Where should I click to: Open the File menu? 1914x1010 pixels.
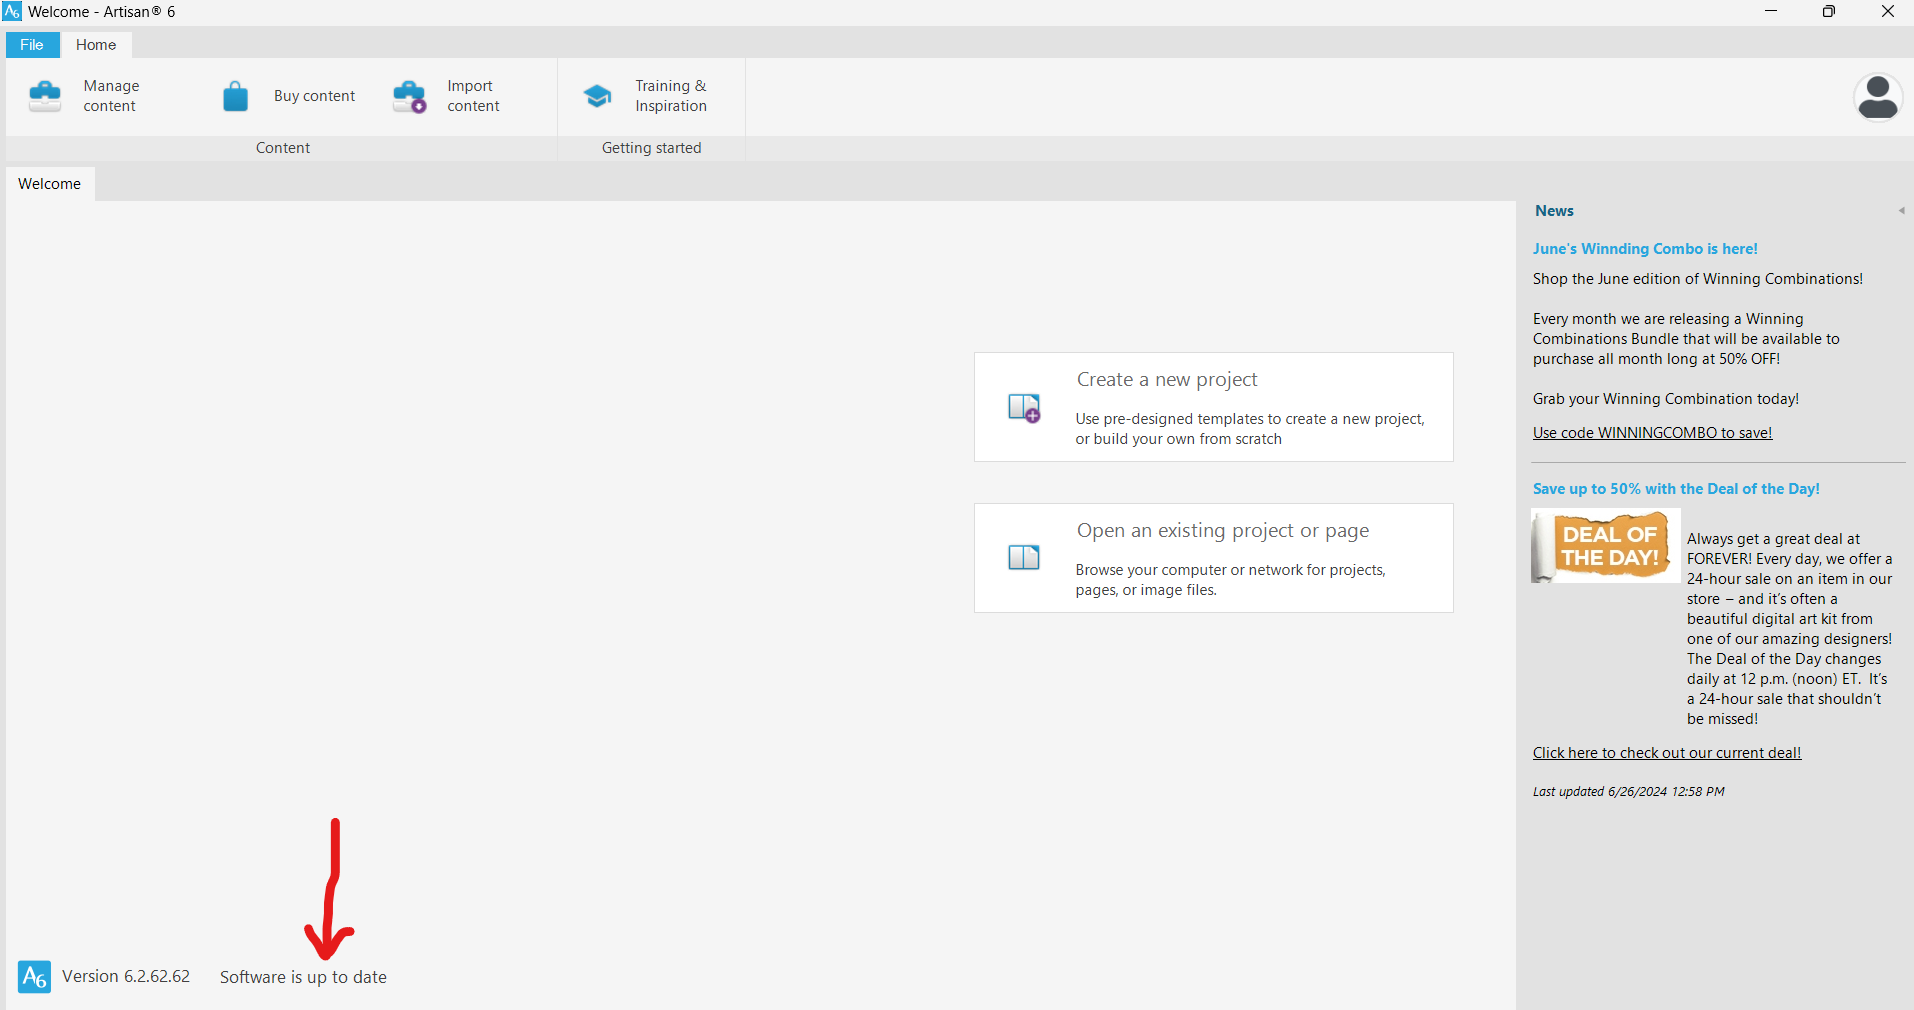point(32,45)
